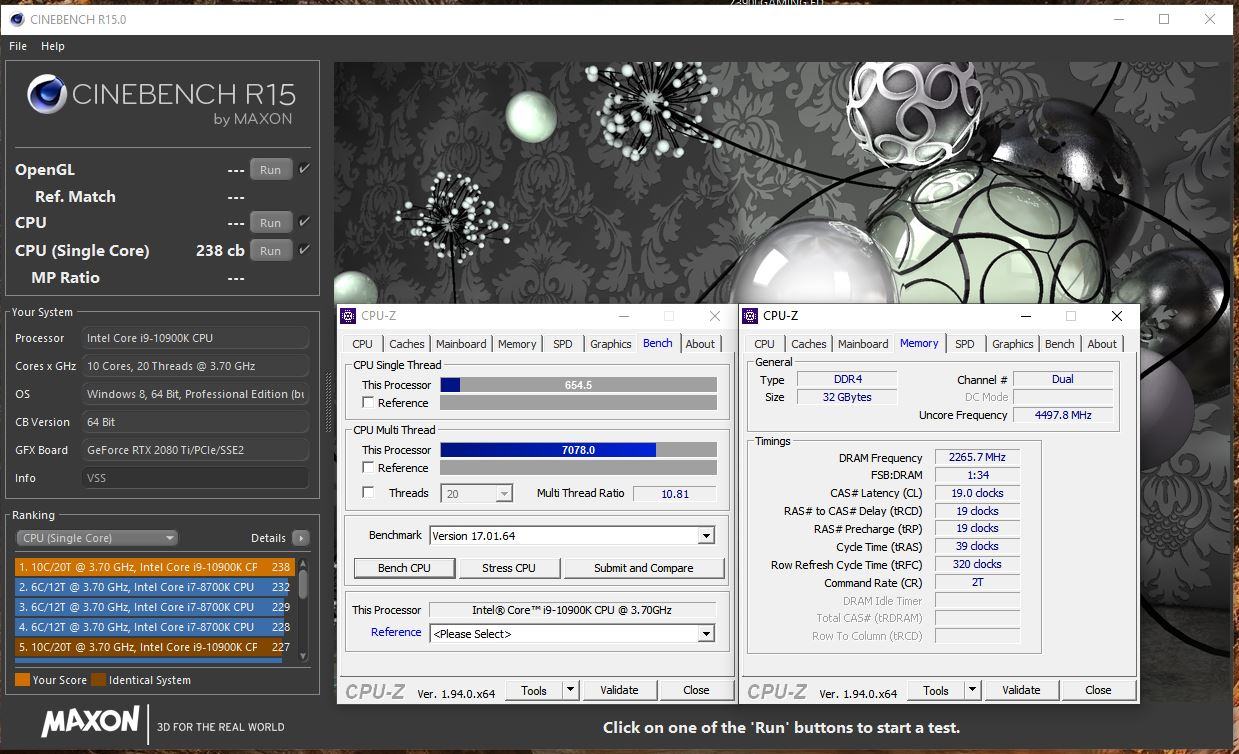Click the Multi Thread Ratio 10.81 value
This screenshot has height=754, width=1239.
(x=675, y=494)
